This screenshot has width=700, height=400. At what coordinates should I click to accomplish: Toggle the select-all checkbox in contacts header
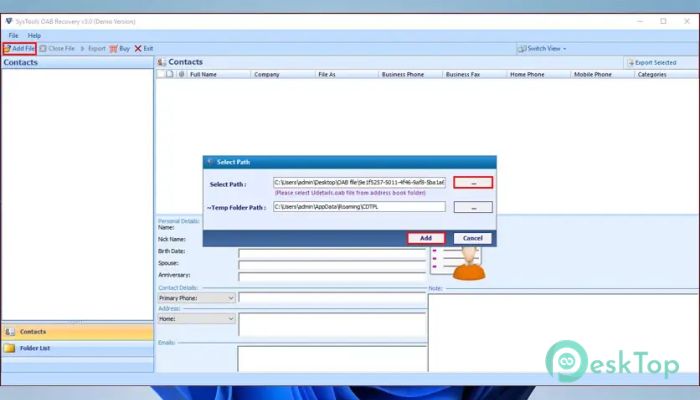[x=160, y=74]
